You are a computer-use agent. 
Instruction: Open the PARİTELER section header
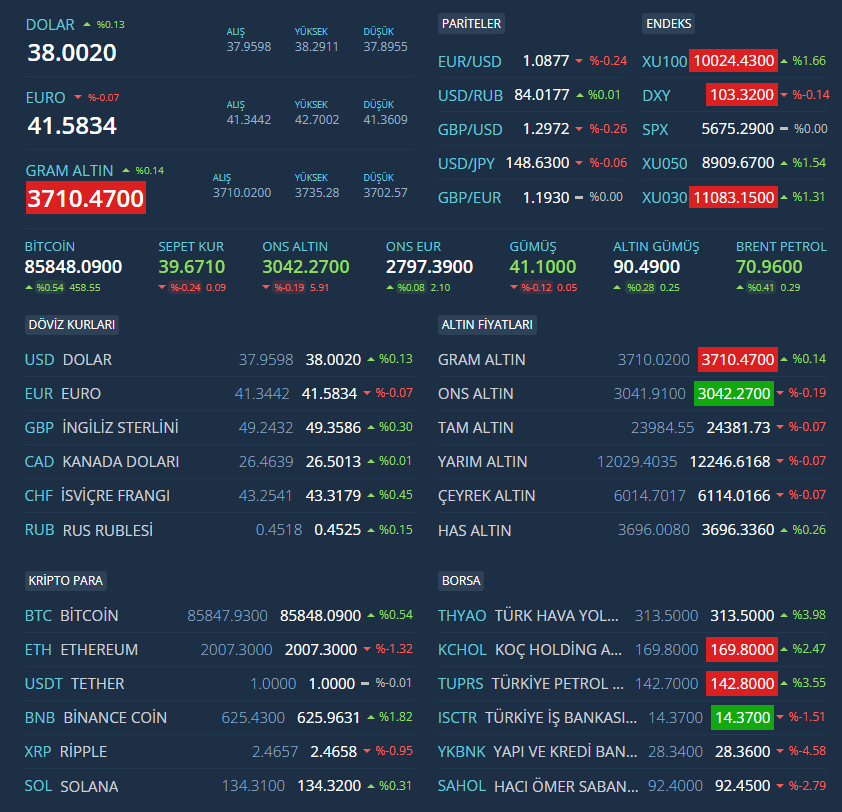(473, 23)
